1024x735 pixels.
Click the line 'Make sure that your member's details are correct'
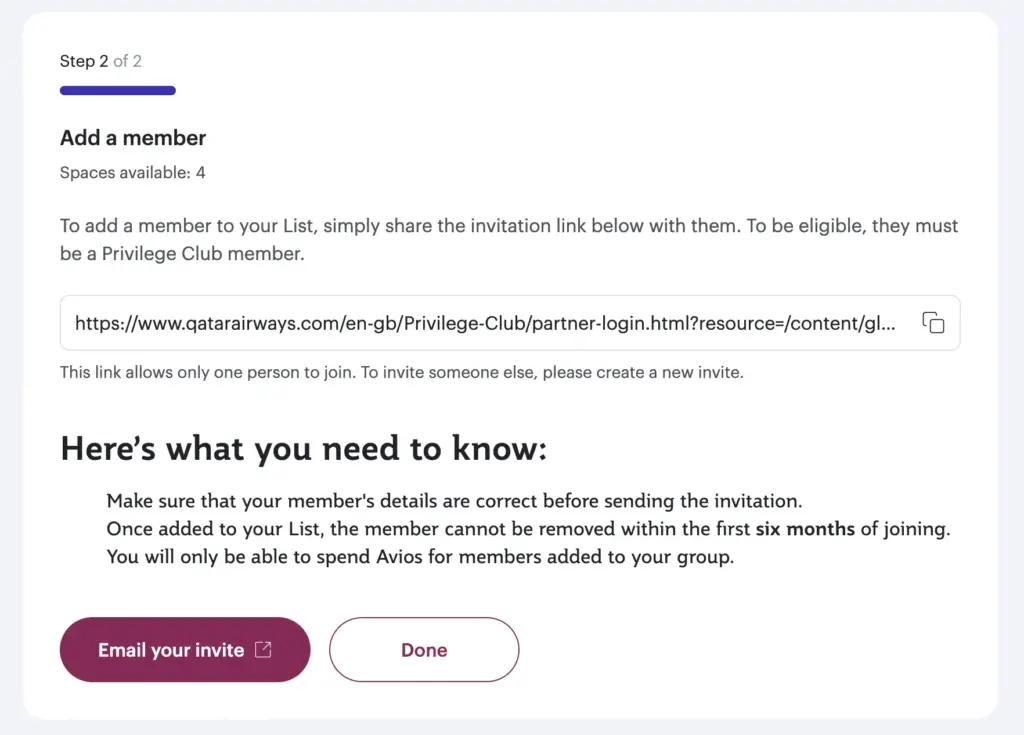point(454,501)
